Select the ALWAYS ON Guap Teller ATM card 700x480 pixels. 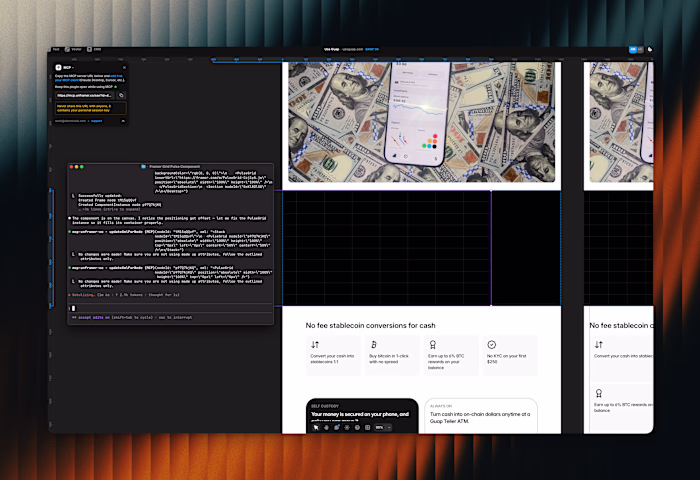(481, 416)
